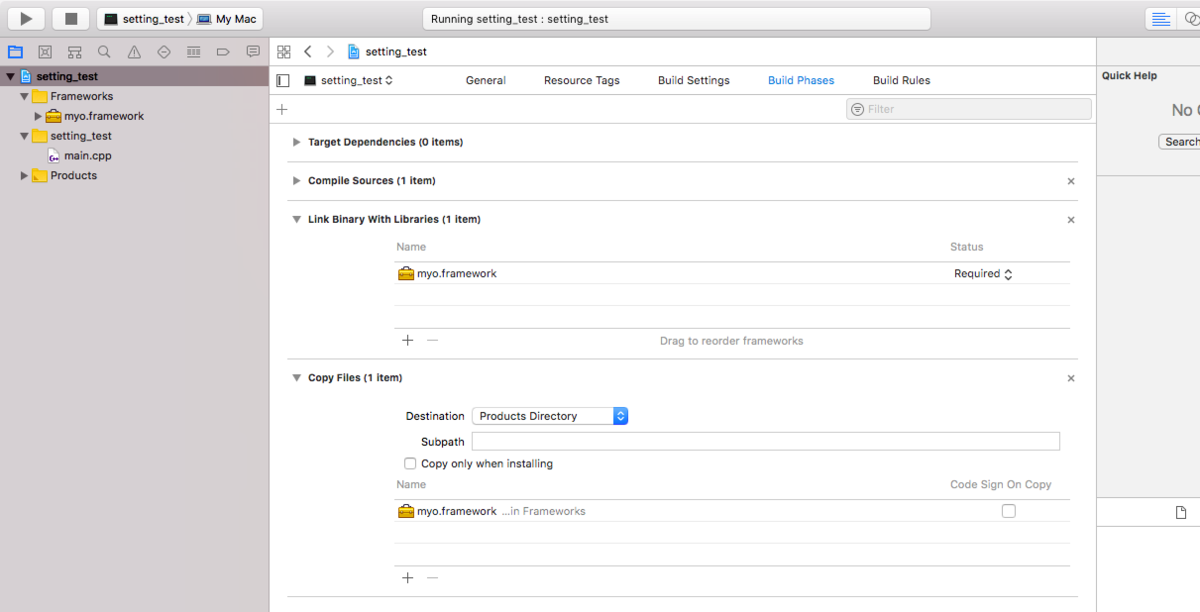This screenshot has width=1200, height=612.
Task: Toggle Code Sign On Copy for myo.framework
Action: [x=1008, y=511]
